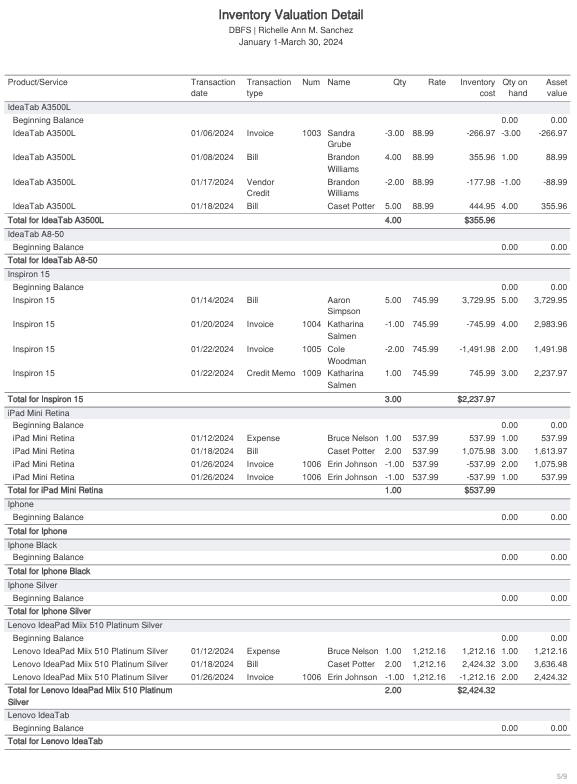Click the Total for Inspiron 15 row
Image resolution: width=577 pixels, height=784 pixels.
(x=288, y=400)
